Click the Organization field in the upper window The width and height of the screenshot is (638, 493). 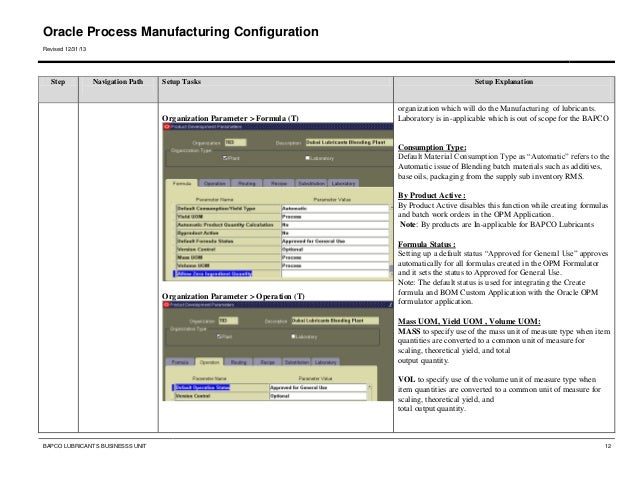click(235, 142)
